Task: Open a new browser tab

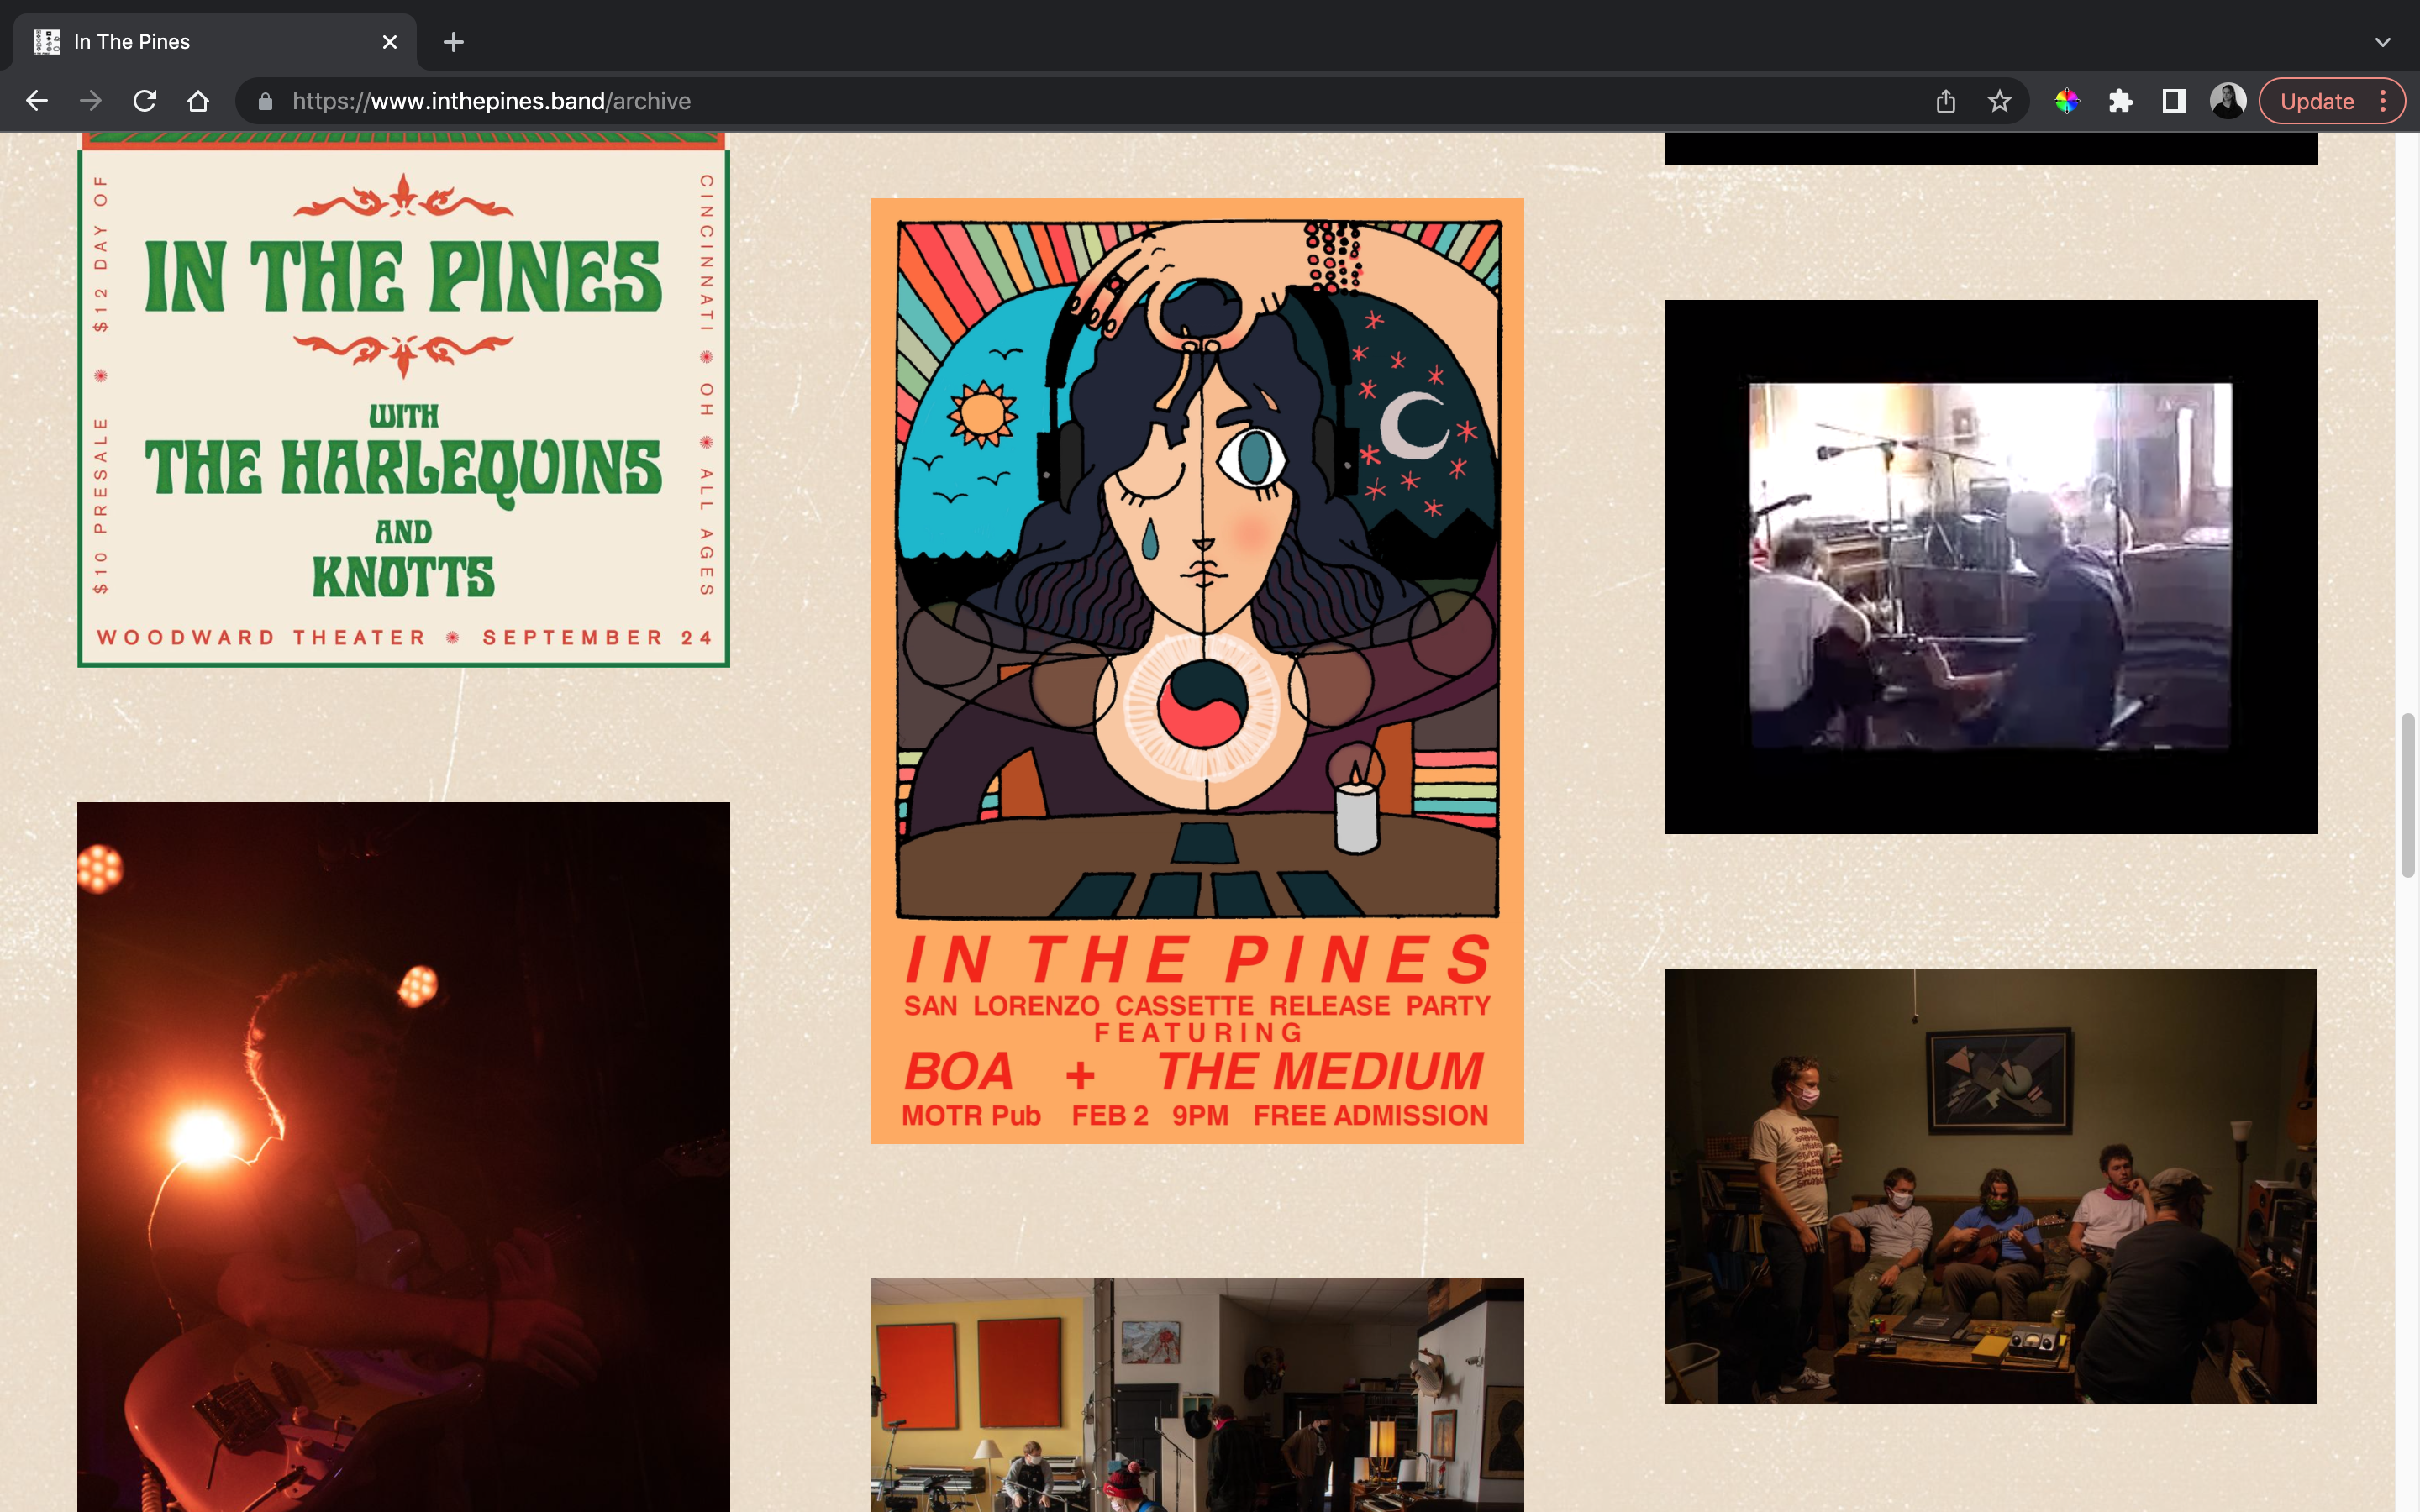Action: point(453,42)
